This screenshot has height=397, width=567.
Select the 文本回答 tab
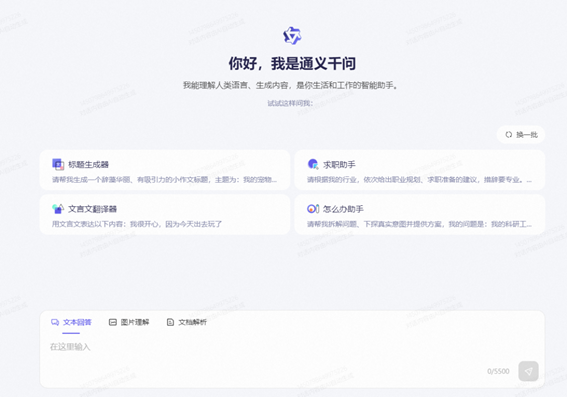tap(71, 322)
